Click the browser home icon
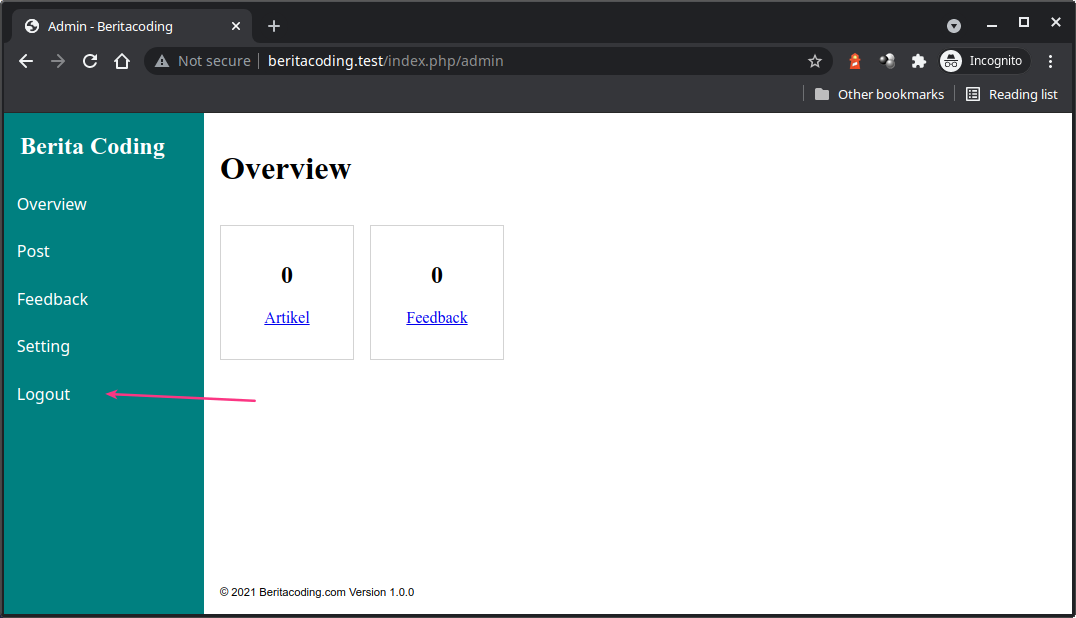The height and width of the screenshot is (618, 1076). click(121, 61)
